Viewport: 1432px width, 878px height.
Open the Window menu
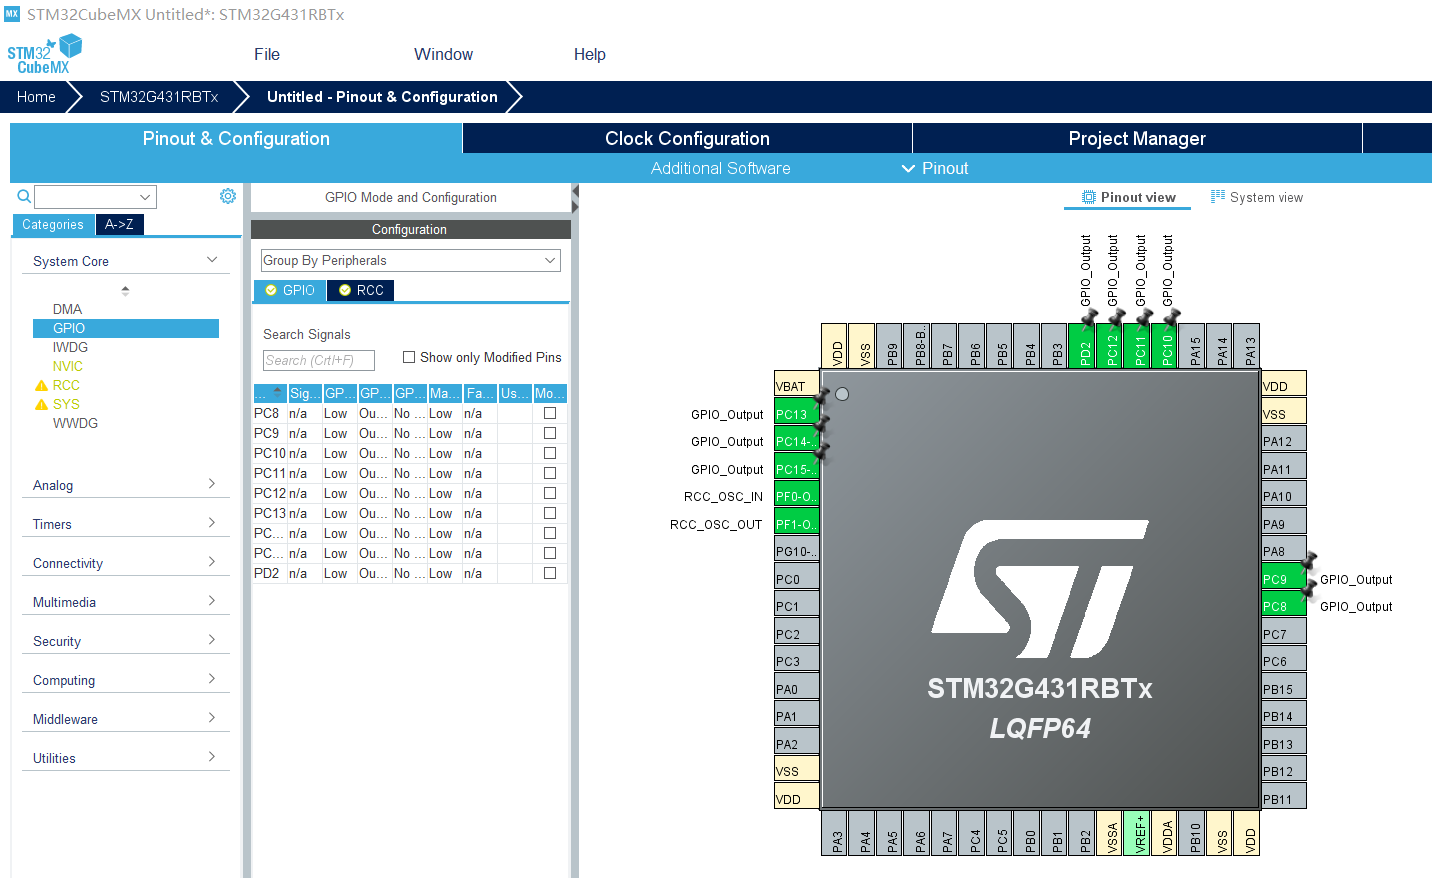[x=443, y=54]
